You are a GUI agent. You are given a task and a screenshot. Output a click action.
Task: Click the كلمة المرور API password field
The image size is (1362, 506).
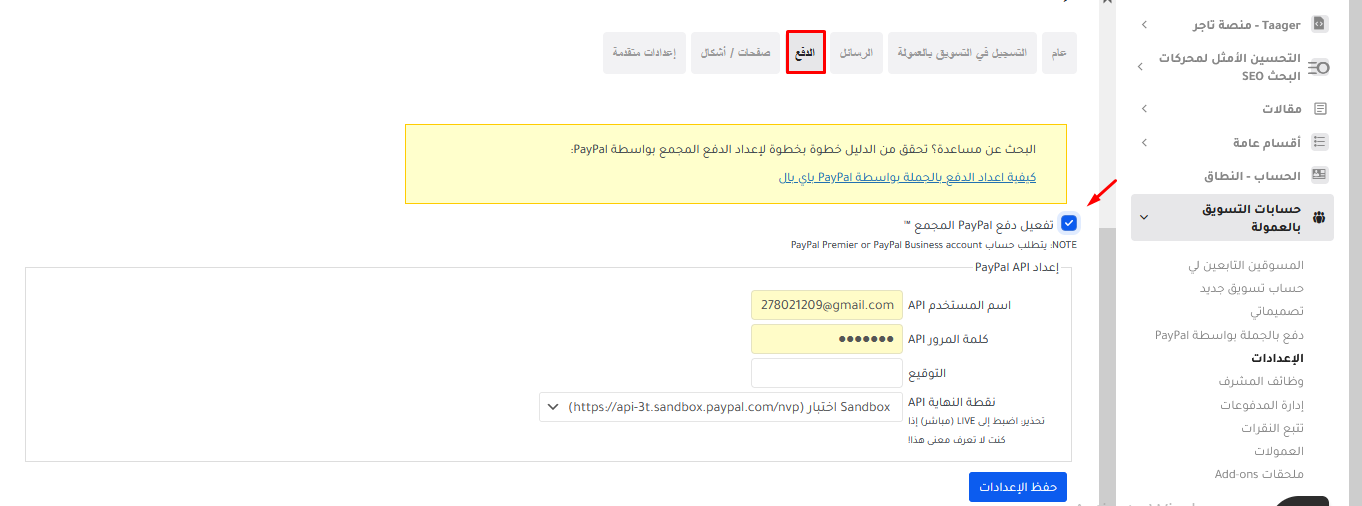[827, 339]
